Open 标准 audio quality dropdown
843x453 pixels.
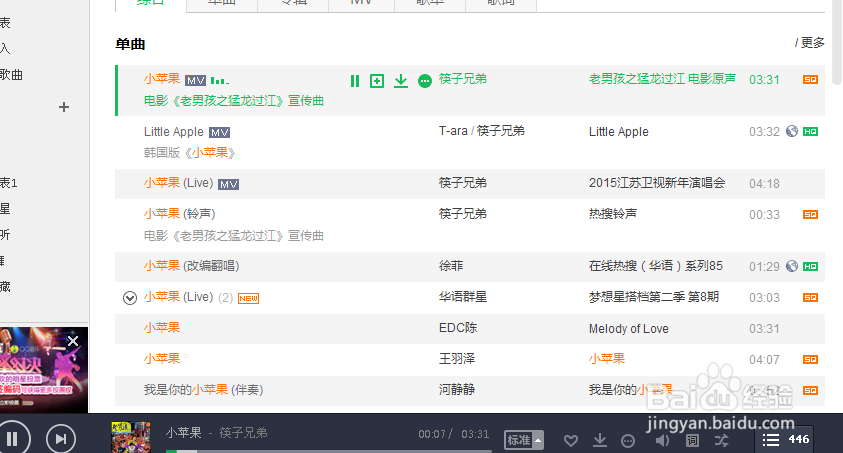pyautogui.click(x=524, y=441)
